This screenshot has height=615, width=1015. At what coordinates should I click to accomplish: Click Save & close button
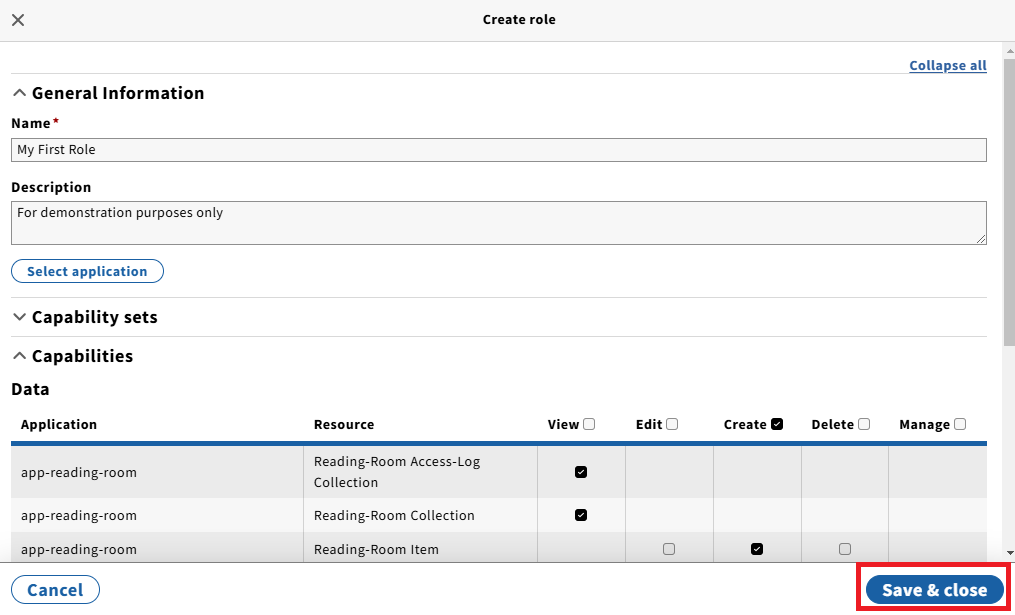pos(934,590)
